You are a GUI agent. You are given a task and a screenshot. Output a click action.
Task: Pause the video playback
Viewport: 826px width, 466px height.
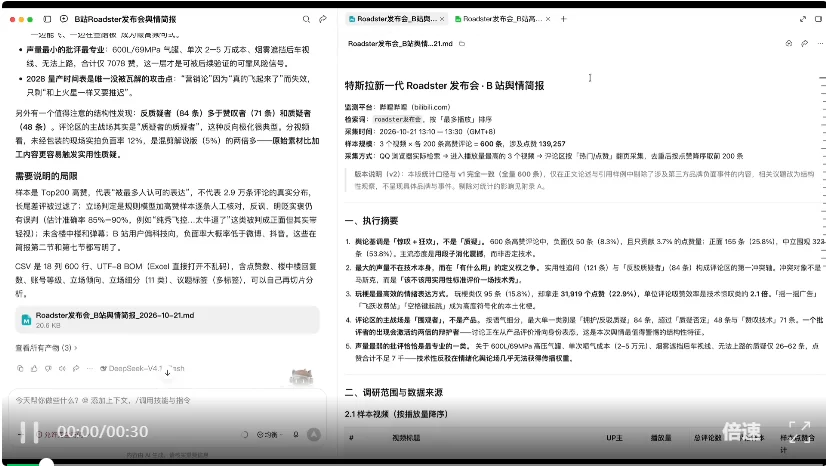coord(30,432)
